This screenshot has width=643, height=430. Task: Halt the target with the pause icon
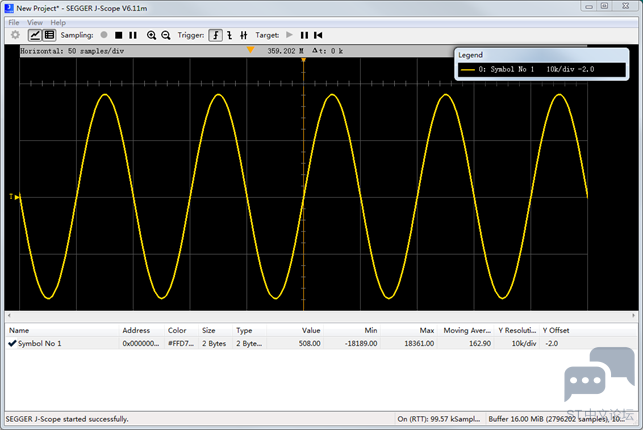point(304,35)
